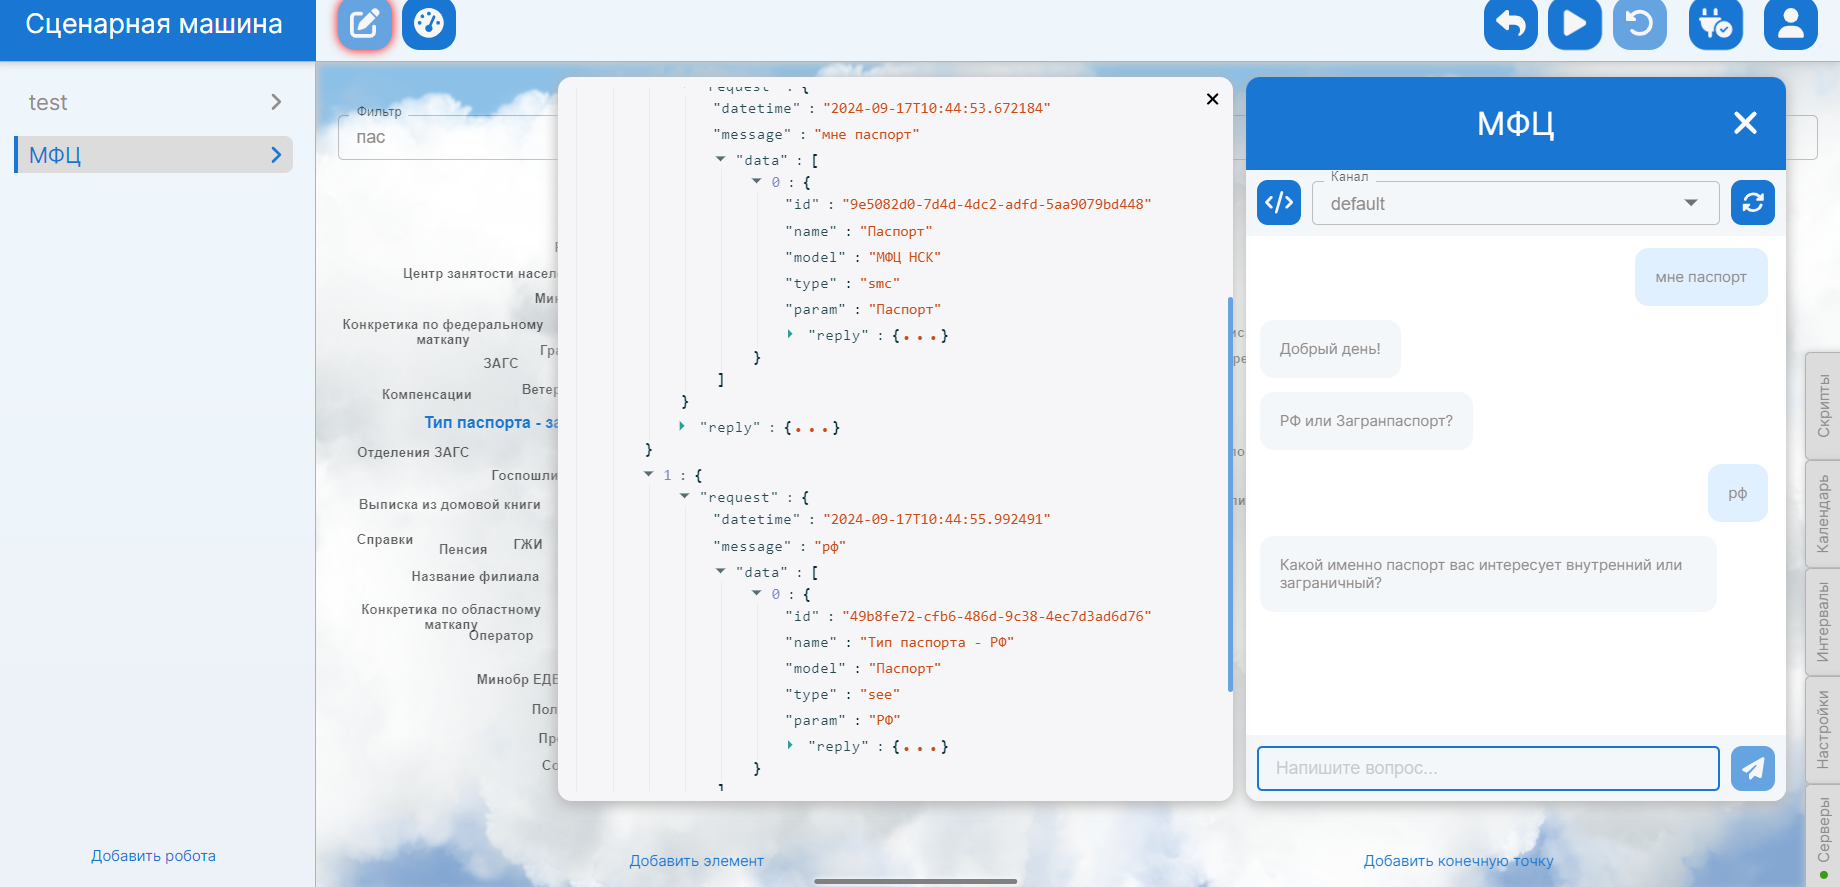Open the Канал default dropdown
The image size is (1840, 887).
click(1514, 203)
